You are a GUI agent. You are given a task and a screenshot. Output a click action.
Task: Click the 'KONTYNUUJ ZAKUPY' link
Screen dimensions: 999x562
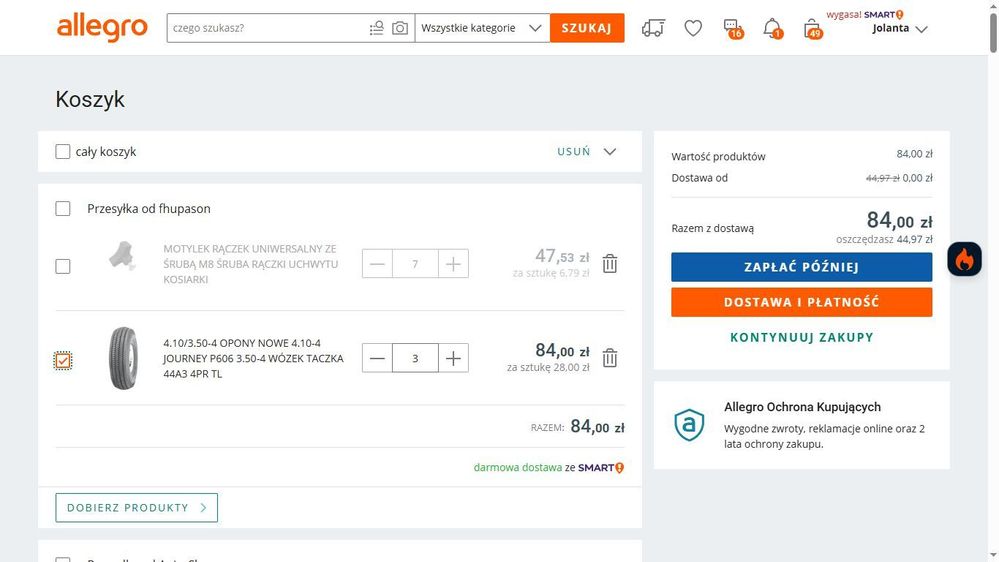[801, 337]
